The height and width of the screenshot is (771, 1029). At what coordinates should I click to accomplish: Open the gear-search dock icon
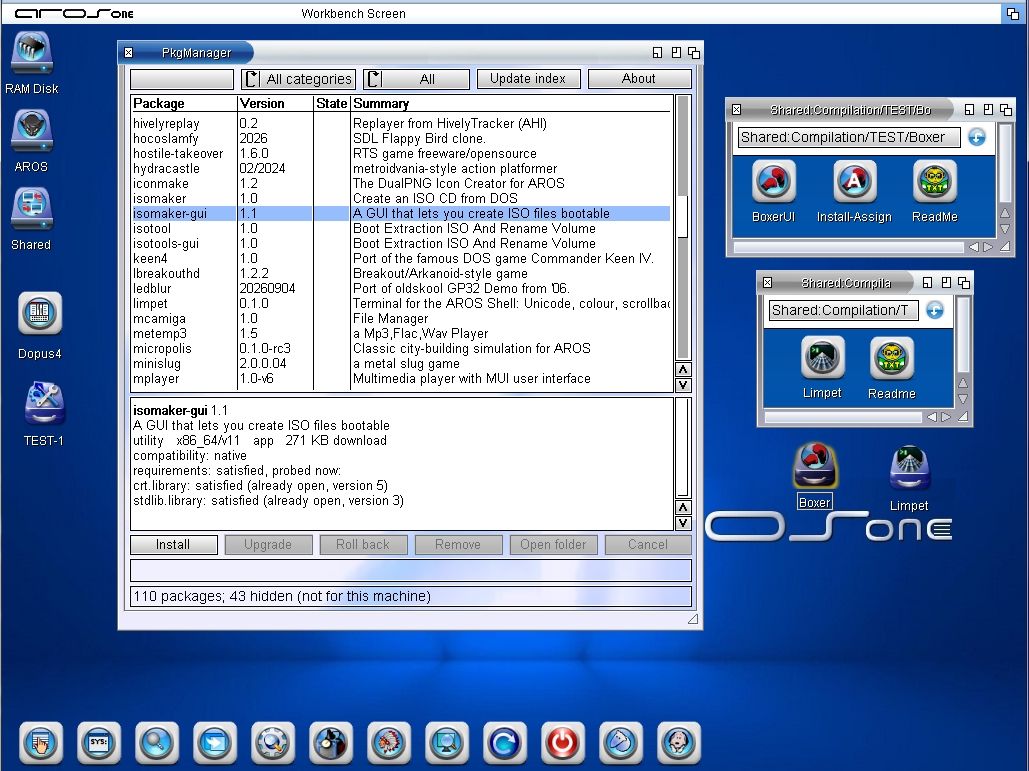272,743
